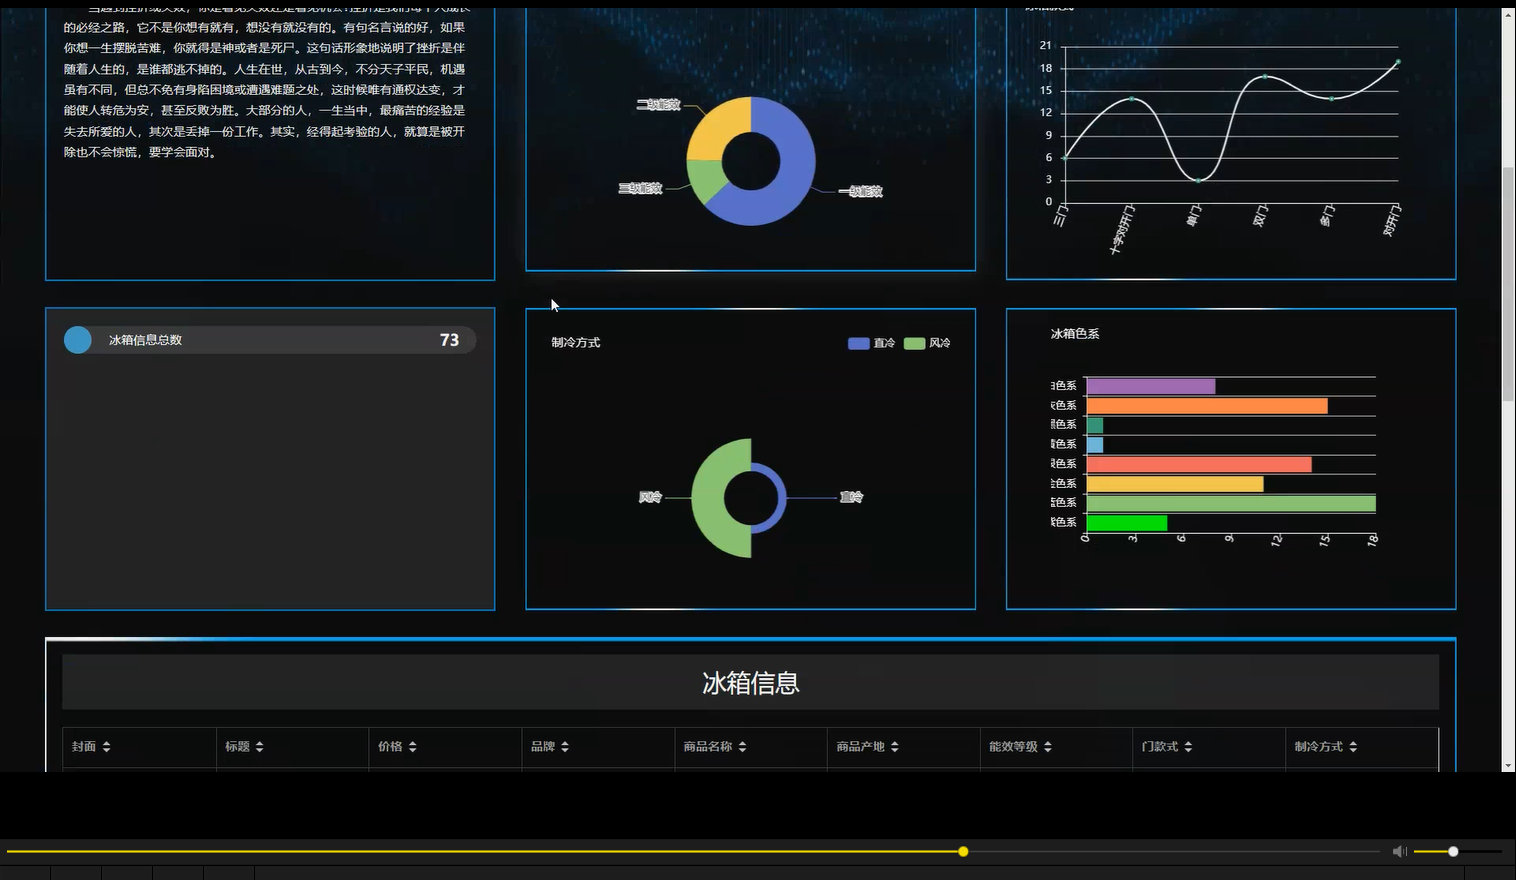Click the total count value 73
Screen dimensions: 1516x880
449,340
